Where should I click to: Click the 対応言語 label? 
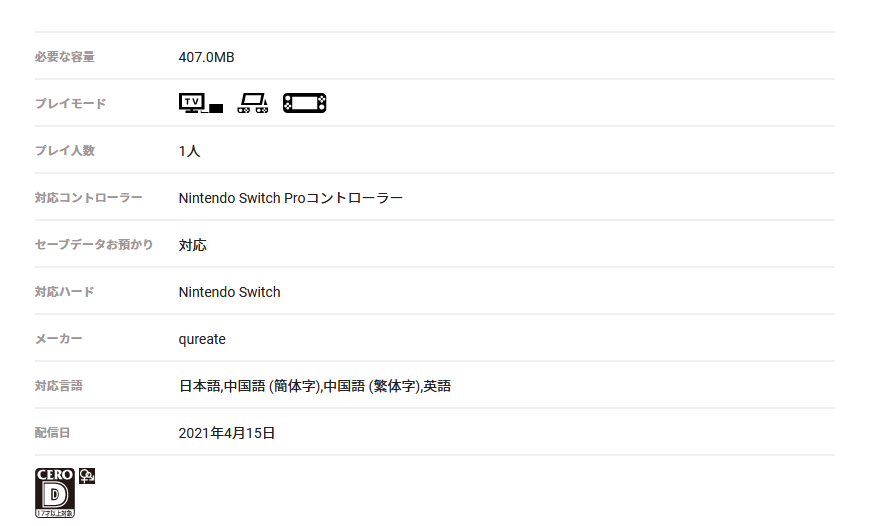click(x=58, y=386)
